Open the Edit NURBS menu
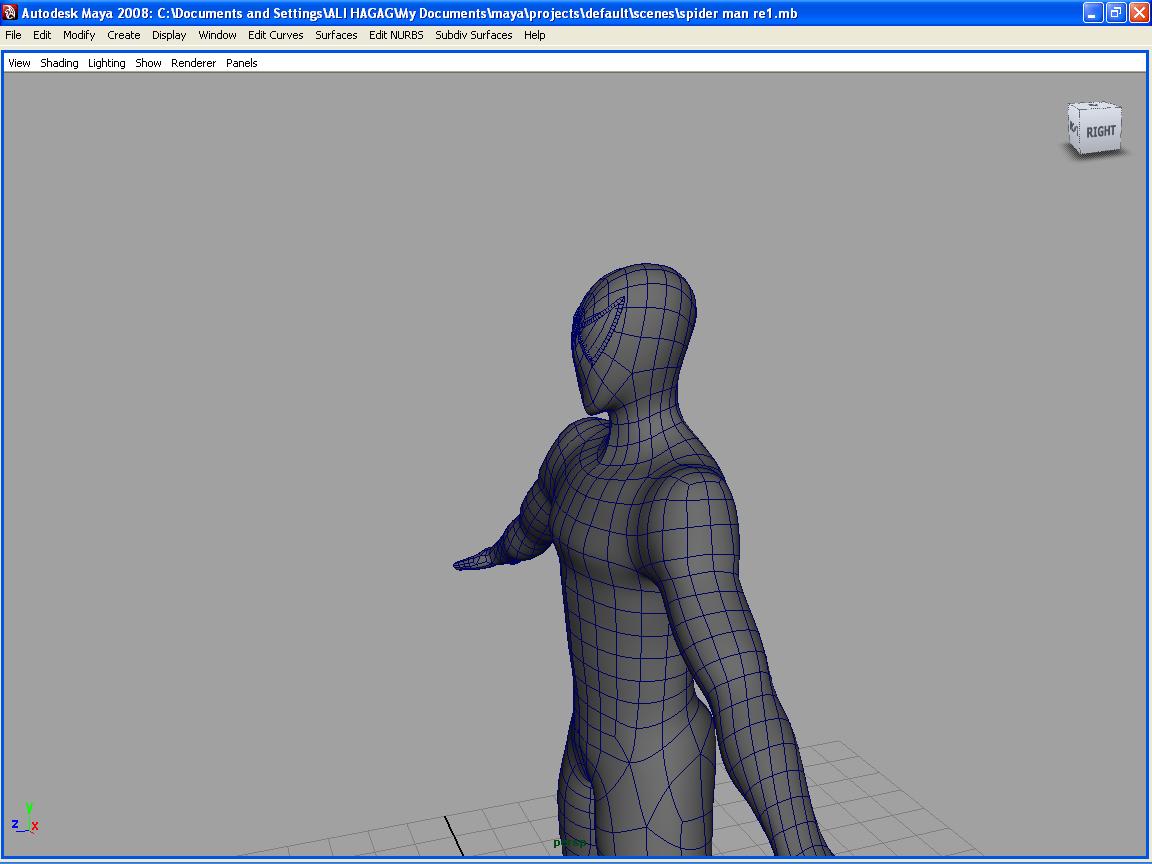This screenshot has width=1152, height=864. [396, 35]
